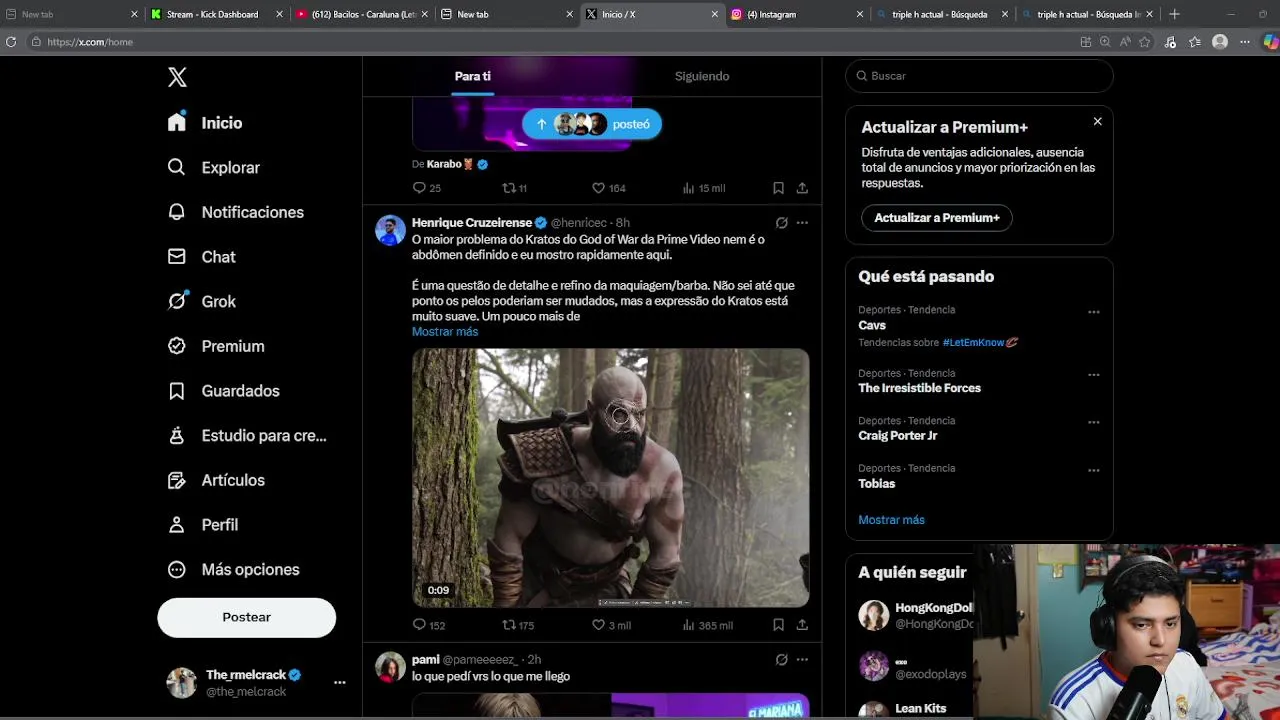Open Estudio para creadores in sidebar
This screenshot has height=720, width=1280.
247,435
